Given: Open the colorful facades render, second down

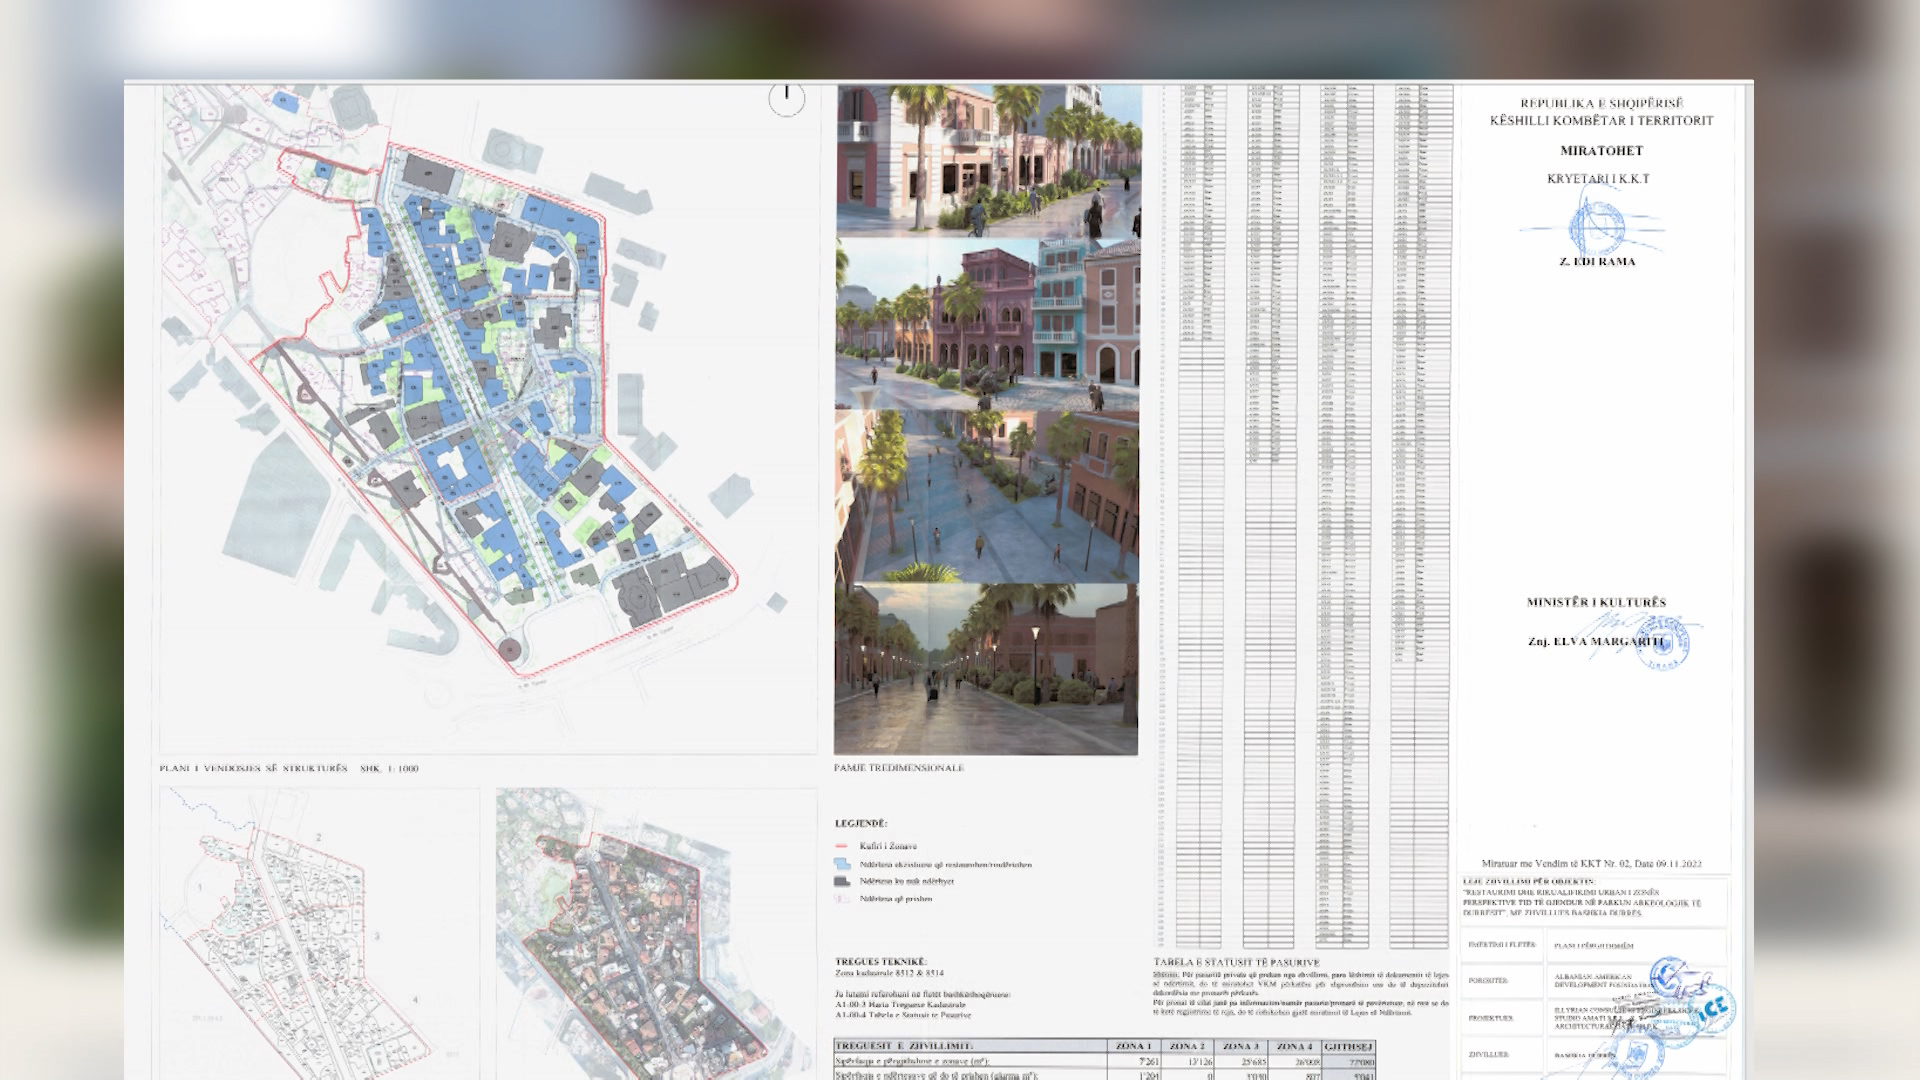Looking at the screenshot, I should 988,322.
